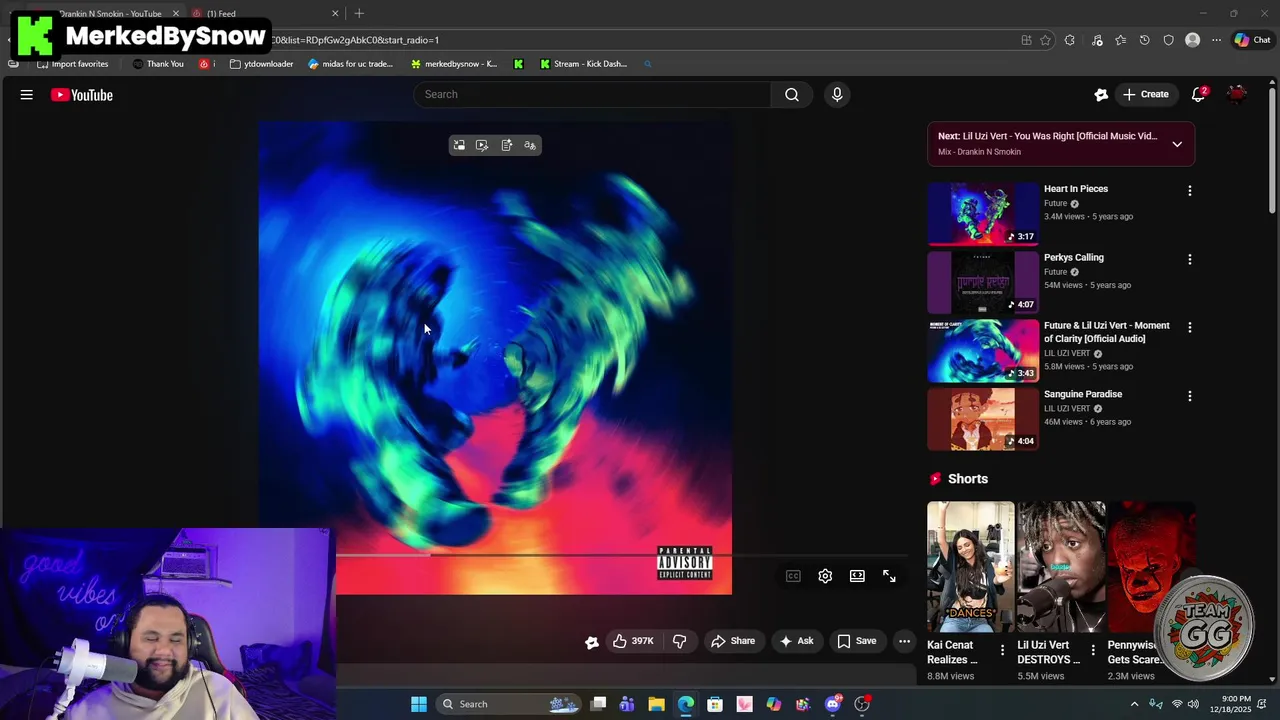Open Windows Start menu
The height and width of the screenshot is (720, 1280).
tap(419, 704)
